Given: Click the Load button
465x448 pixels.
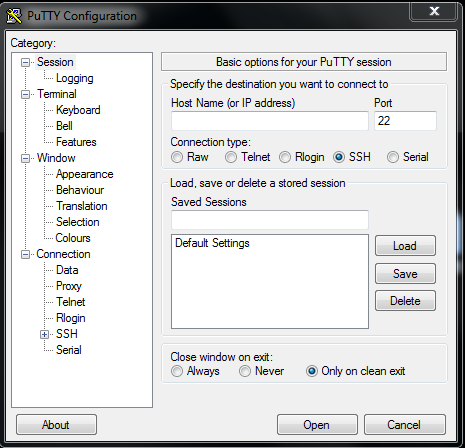Looking at the screenshot, I should tap(405, 246).
